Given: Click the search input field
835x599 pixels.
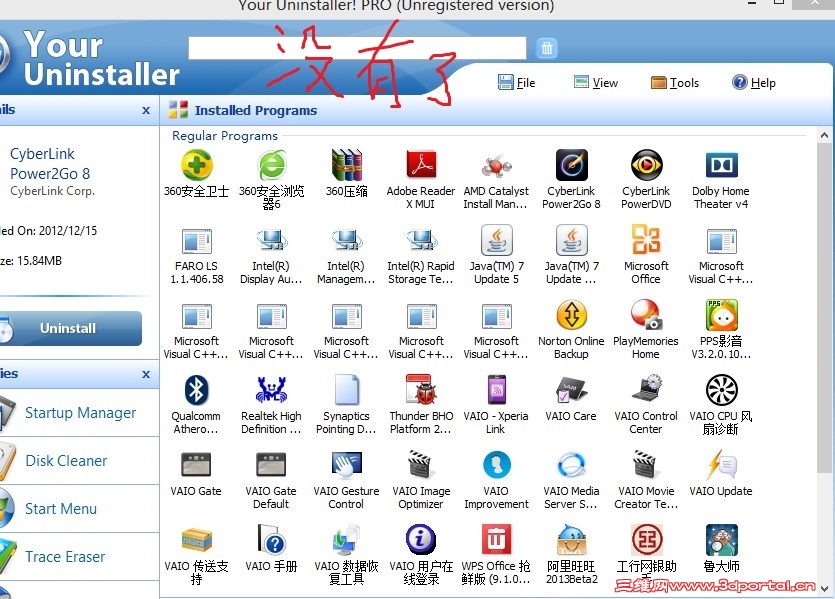Looking at the screenshot, I should (x=357, y=48).
